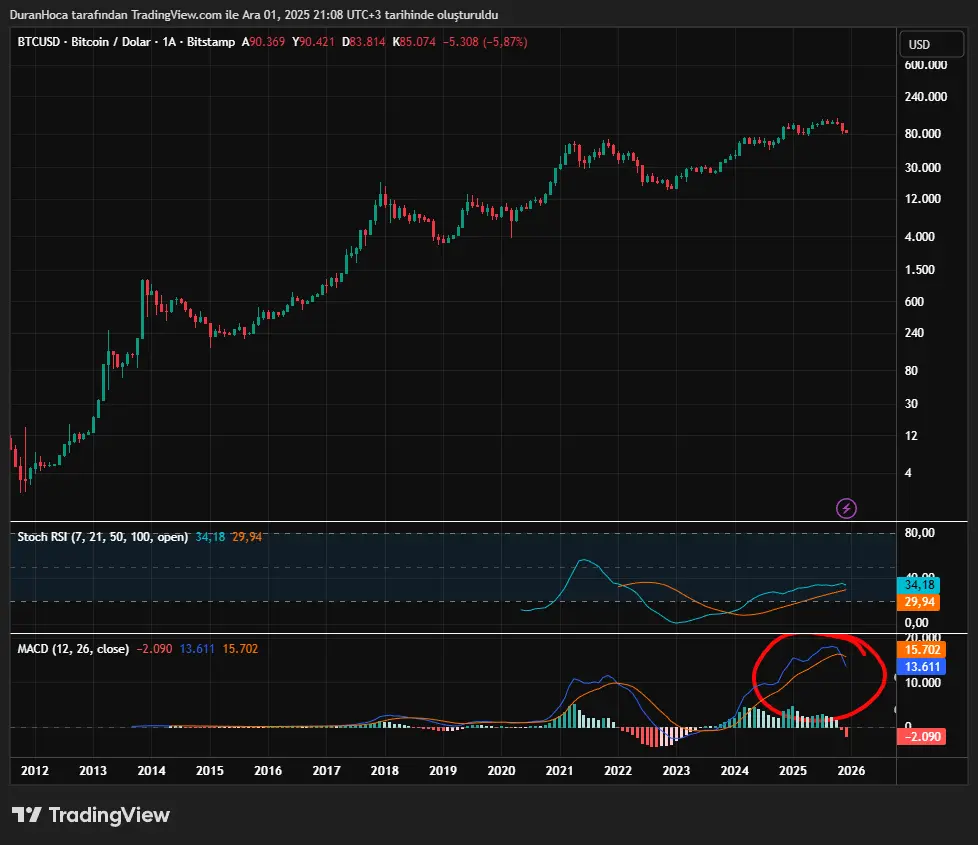978x845 pixels.
Task: Click the 4.000 price axis label
Action: tap(919, 236)
